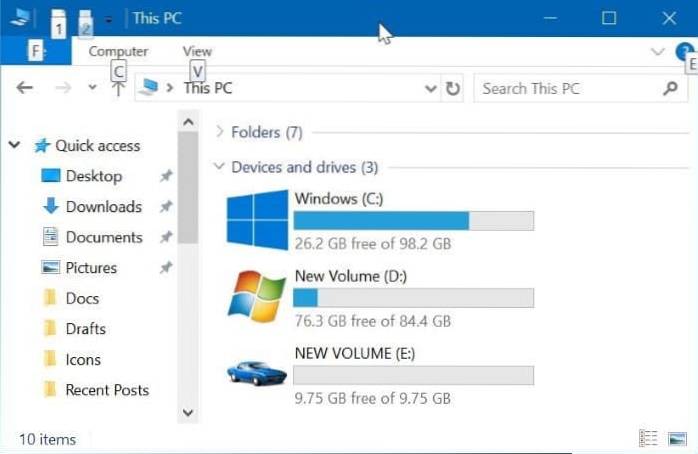Click the Back navigation arrow
Image resolution: width=698 pixels, height=454 pixels.
tap(24, 88)
